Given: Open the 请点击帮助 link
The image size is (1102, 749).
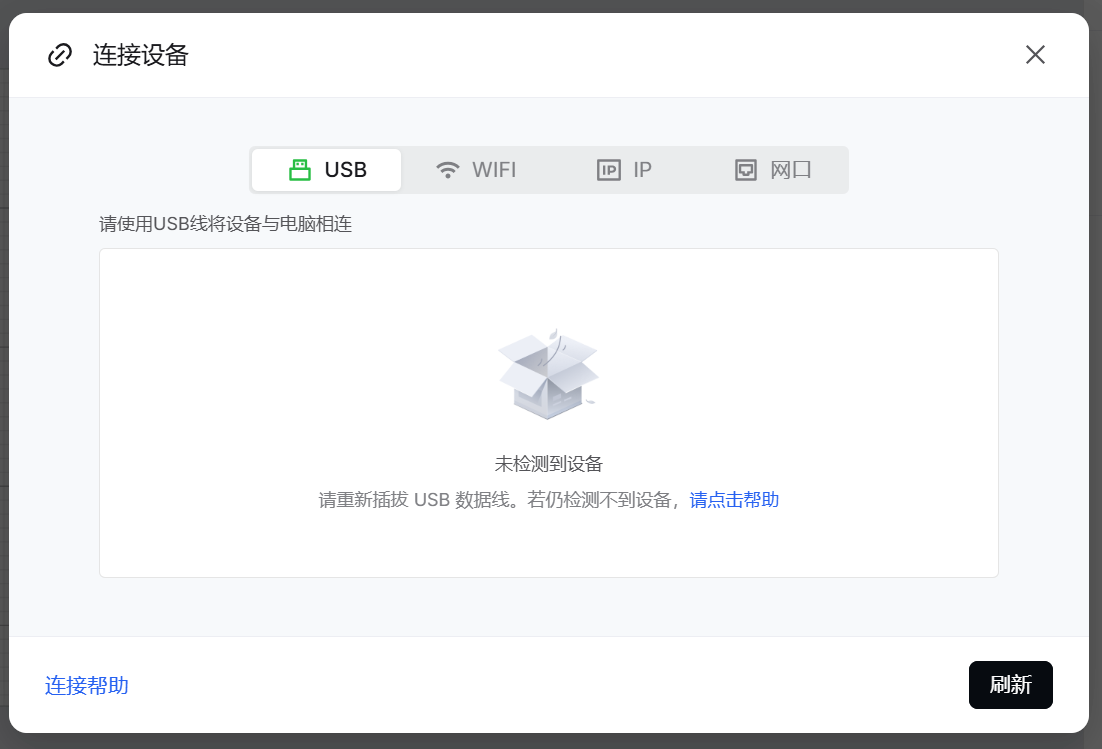Looking at the screenshot, I should (734, 500).
